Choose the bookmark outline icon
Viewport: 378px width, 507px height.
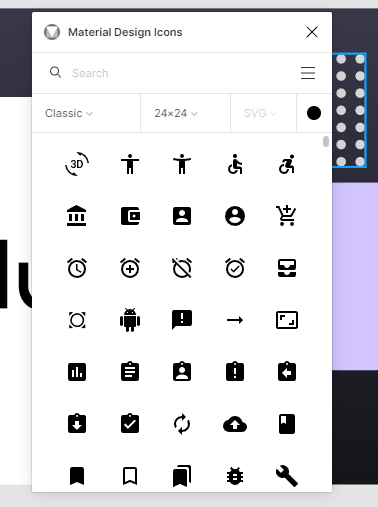pos(130,476)
